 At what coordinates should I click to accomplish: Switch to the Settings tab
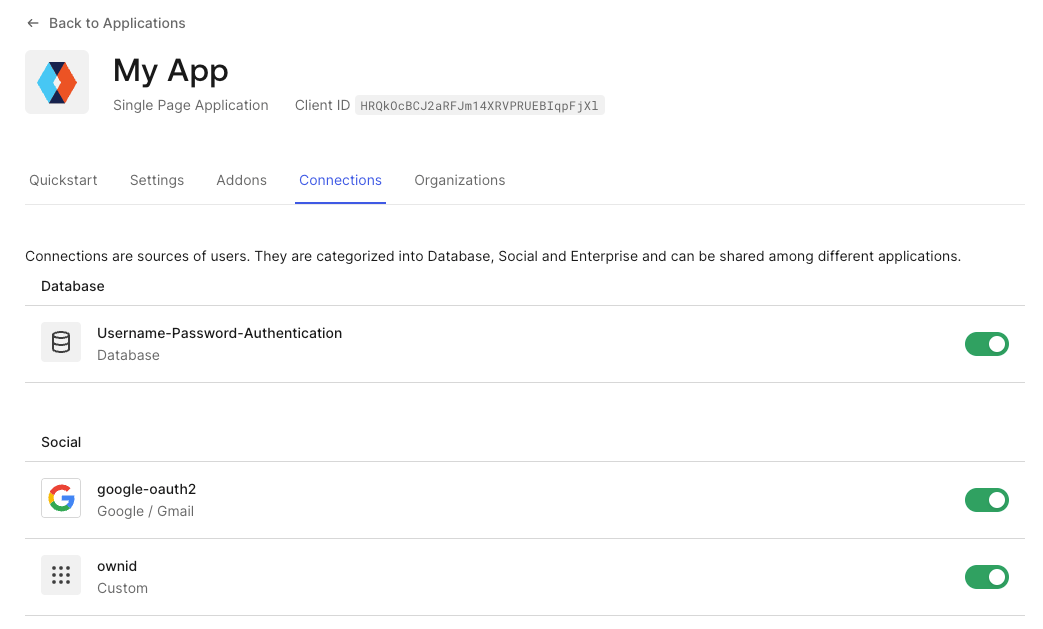(x=157, y=180)
